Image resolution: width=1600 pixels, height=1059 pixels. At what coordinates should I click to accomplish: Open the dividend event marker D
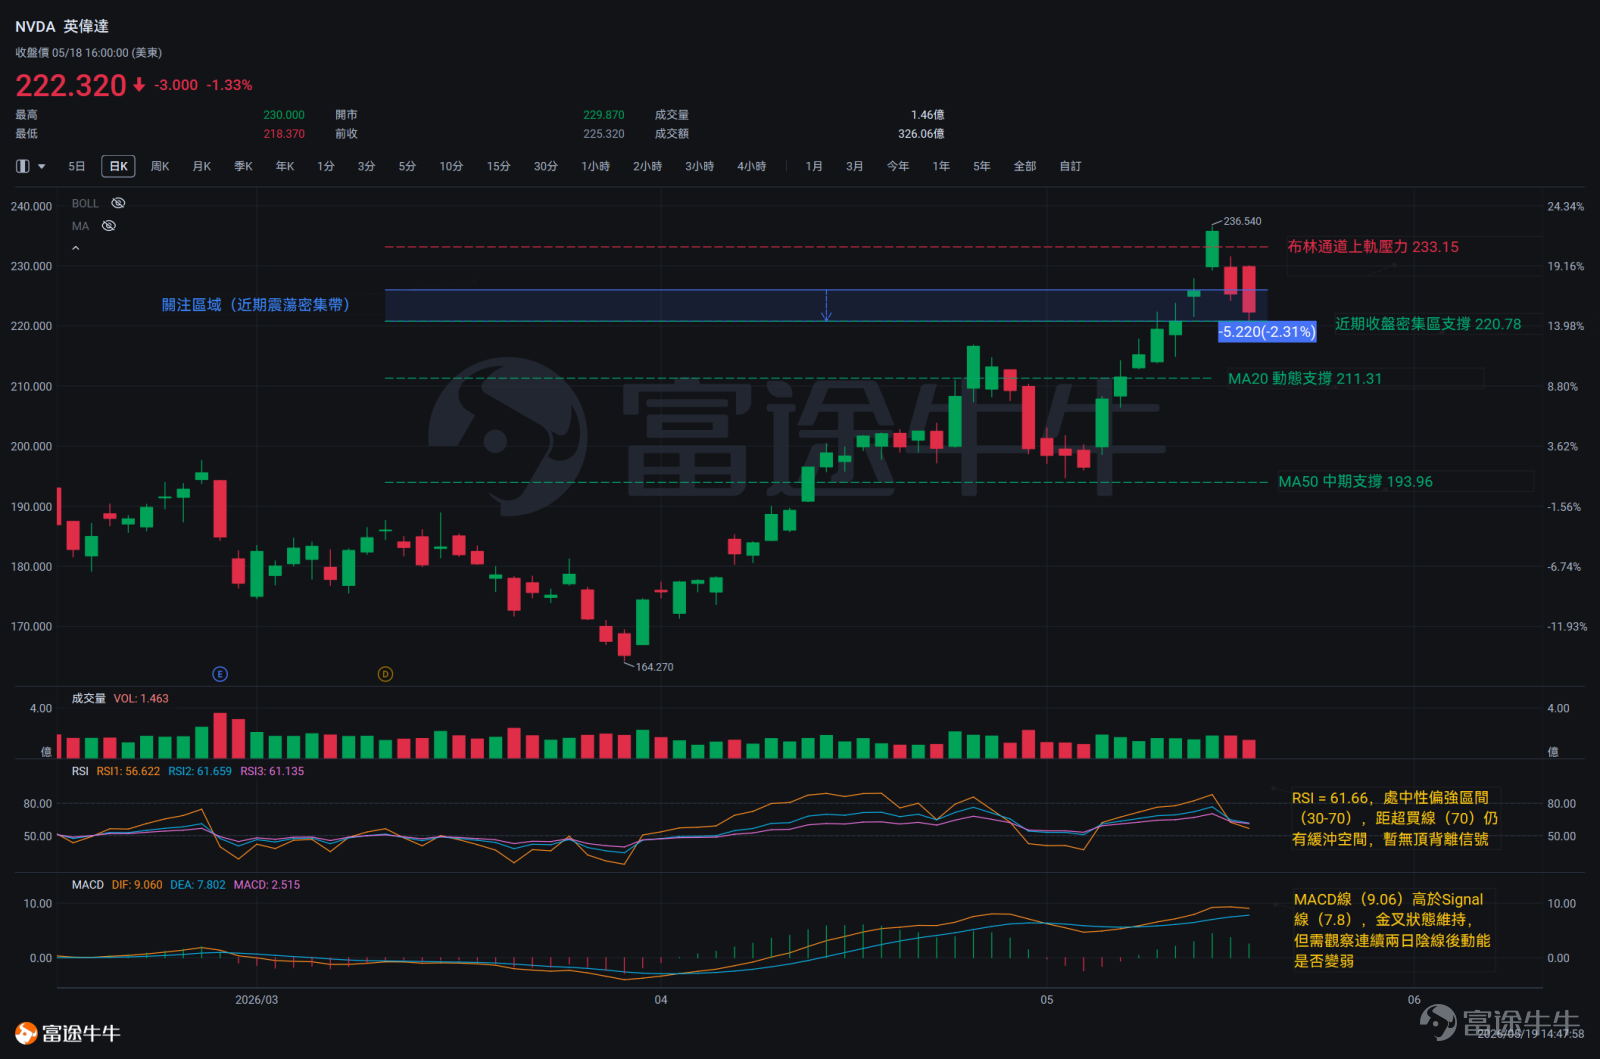[385, 674]
